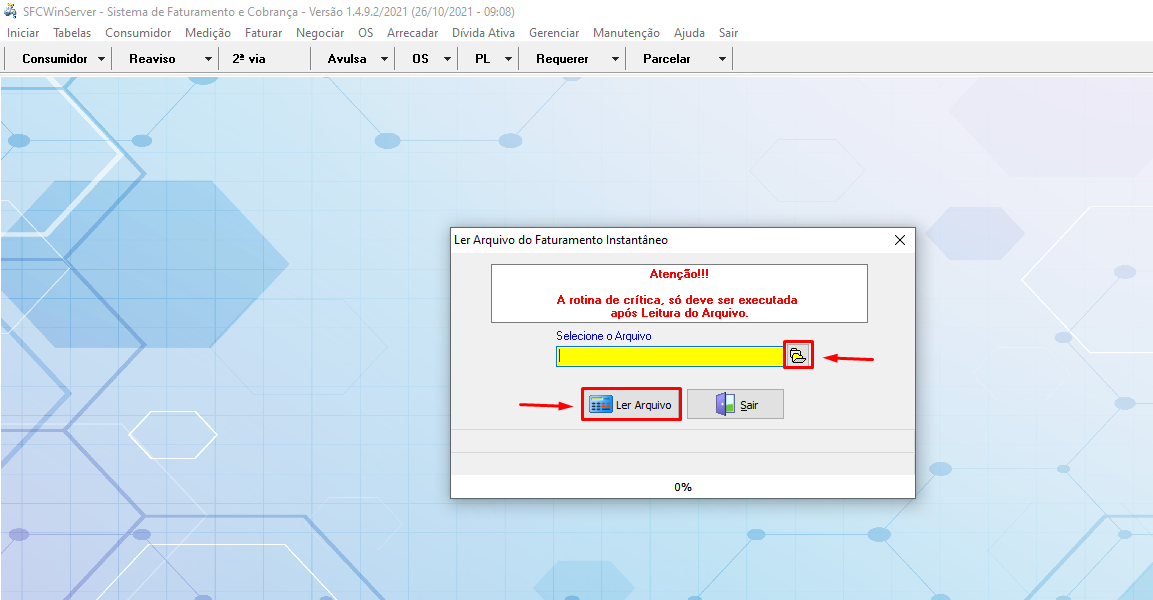Click the 0% progress bar in dialog
The height and width of the screenshot is (600, 1153).
pos(683,487)
